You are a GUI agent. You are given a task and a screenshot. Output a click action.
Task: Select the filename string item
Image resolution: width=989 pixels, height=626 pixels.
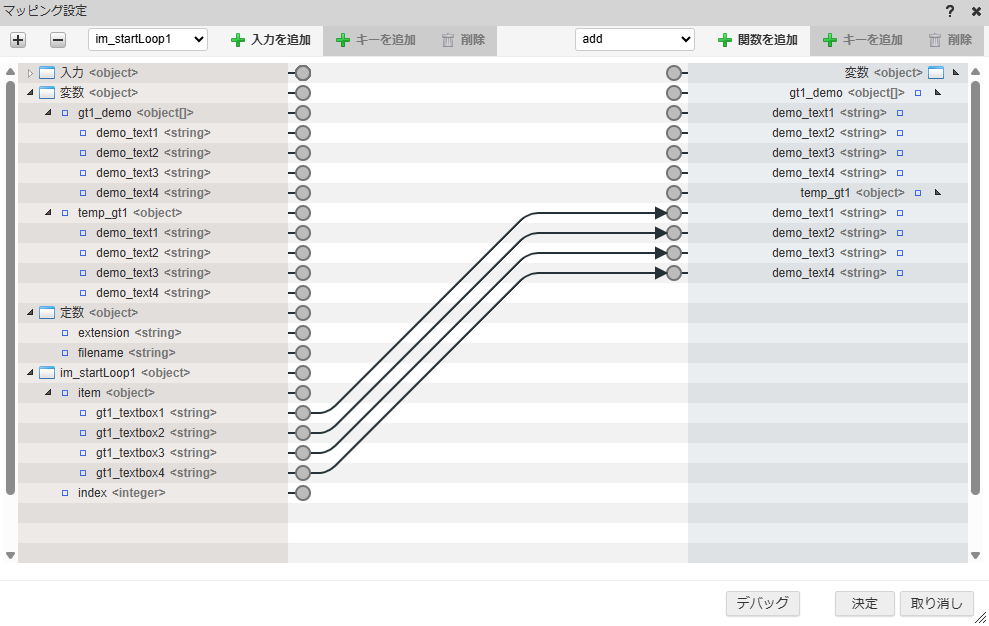click(x=126, y=353)
